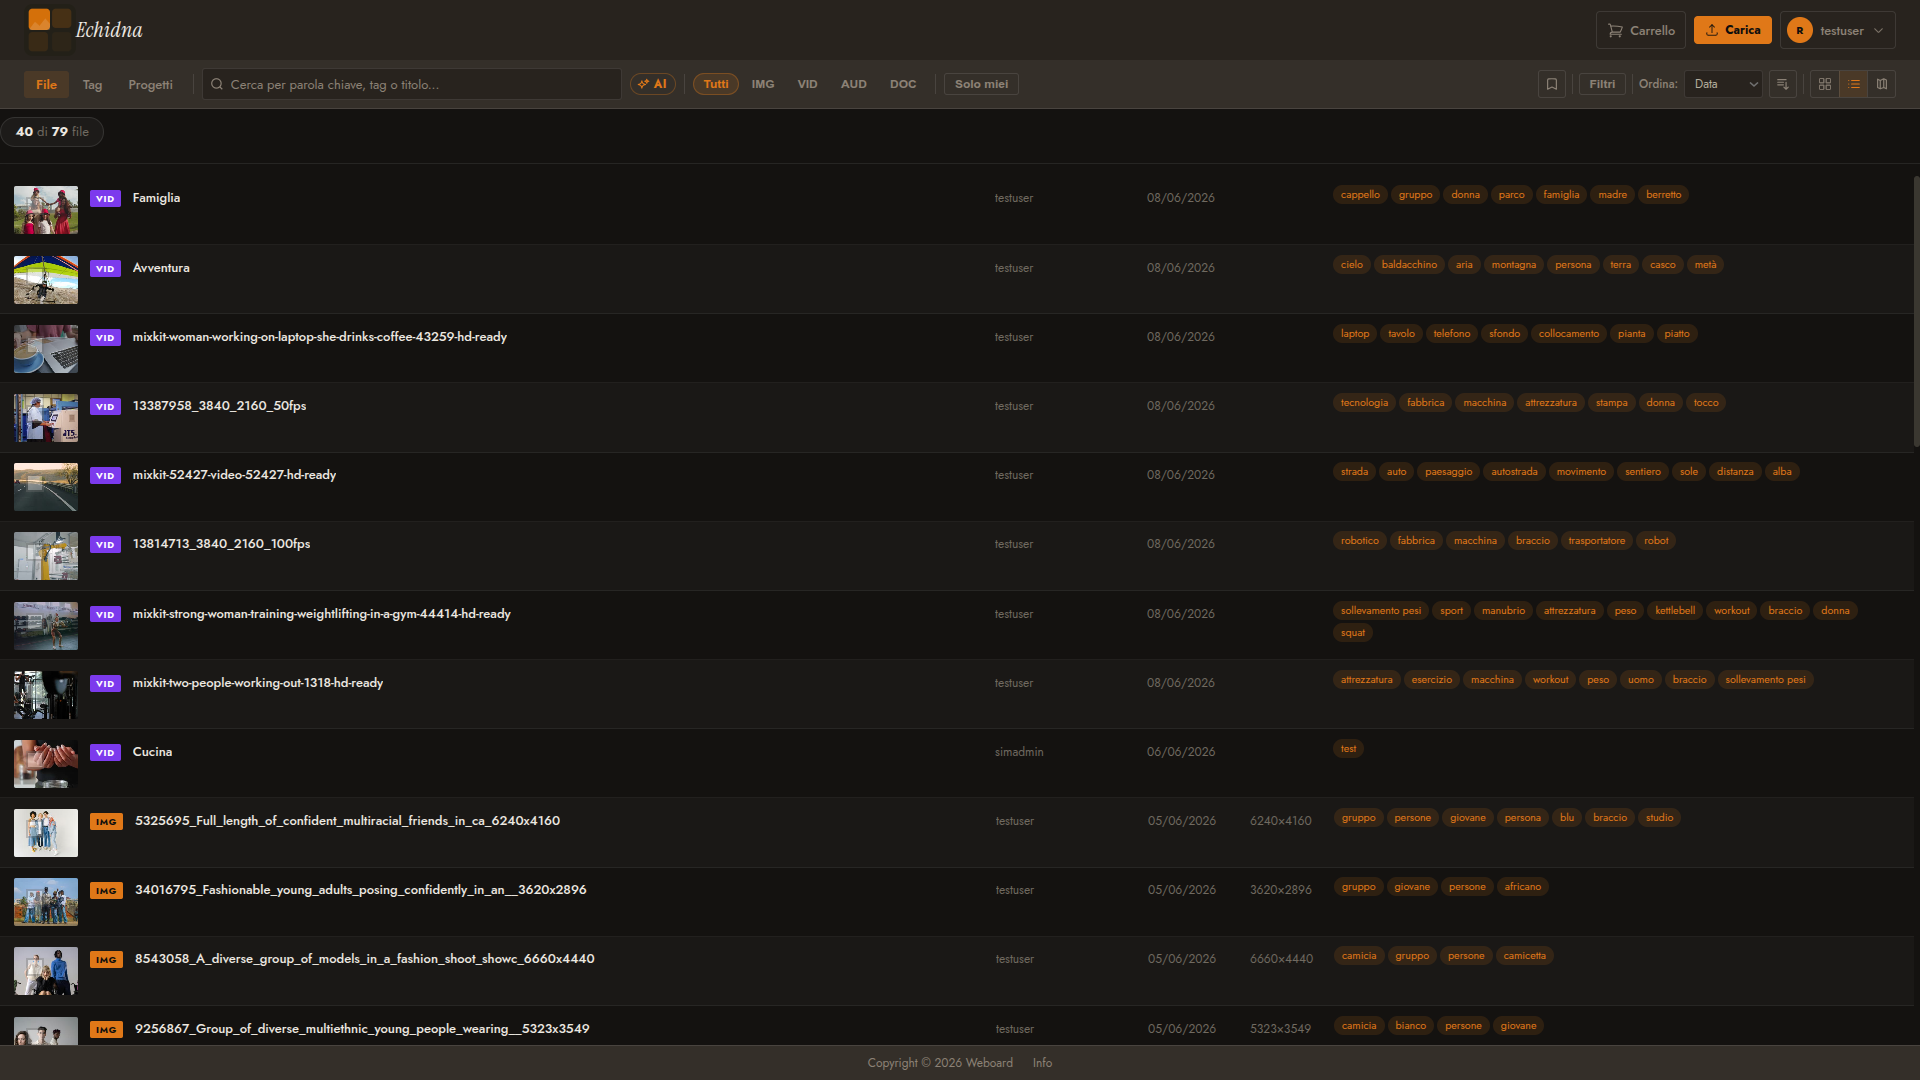Click the esercizio tag

pos(1431,680)
